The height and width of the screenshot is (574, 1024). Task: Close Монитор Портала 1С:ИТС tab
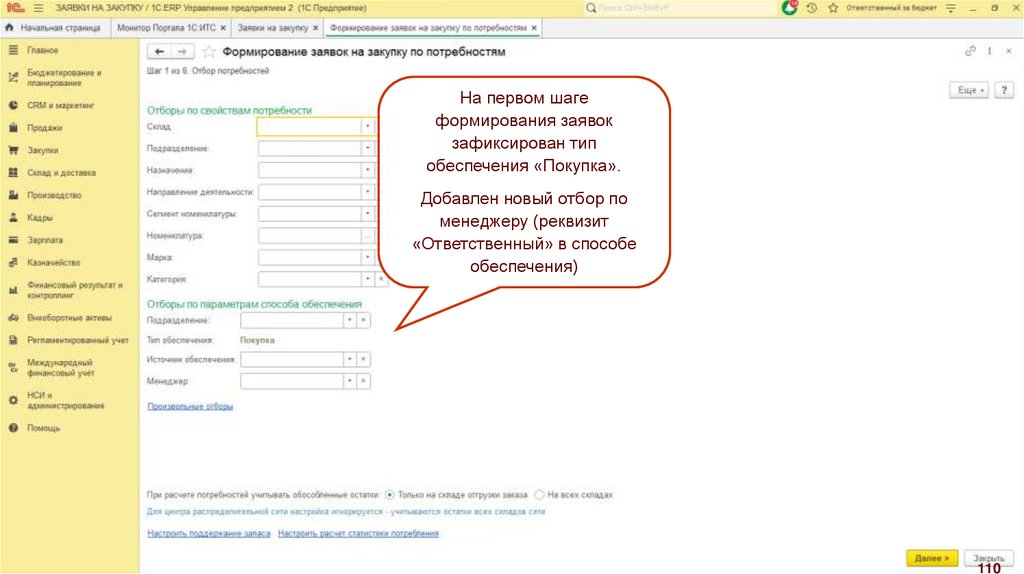click(x=223, y=28)
